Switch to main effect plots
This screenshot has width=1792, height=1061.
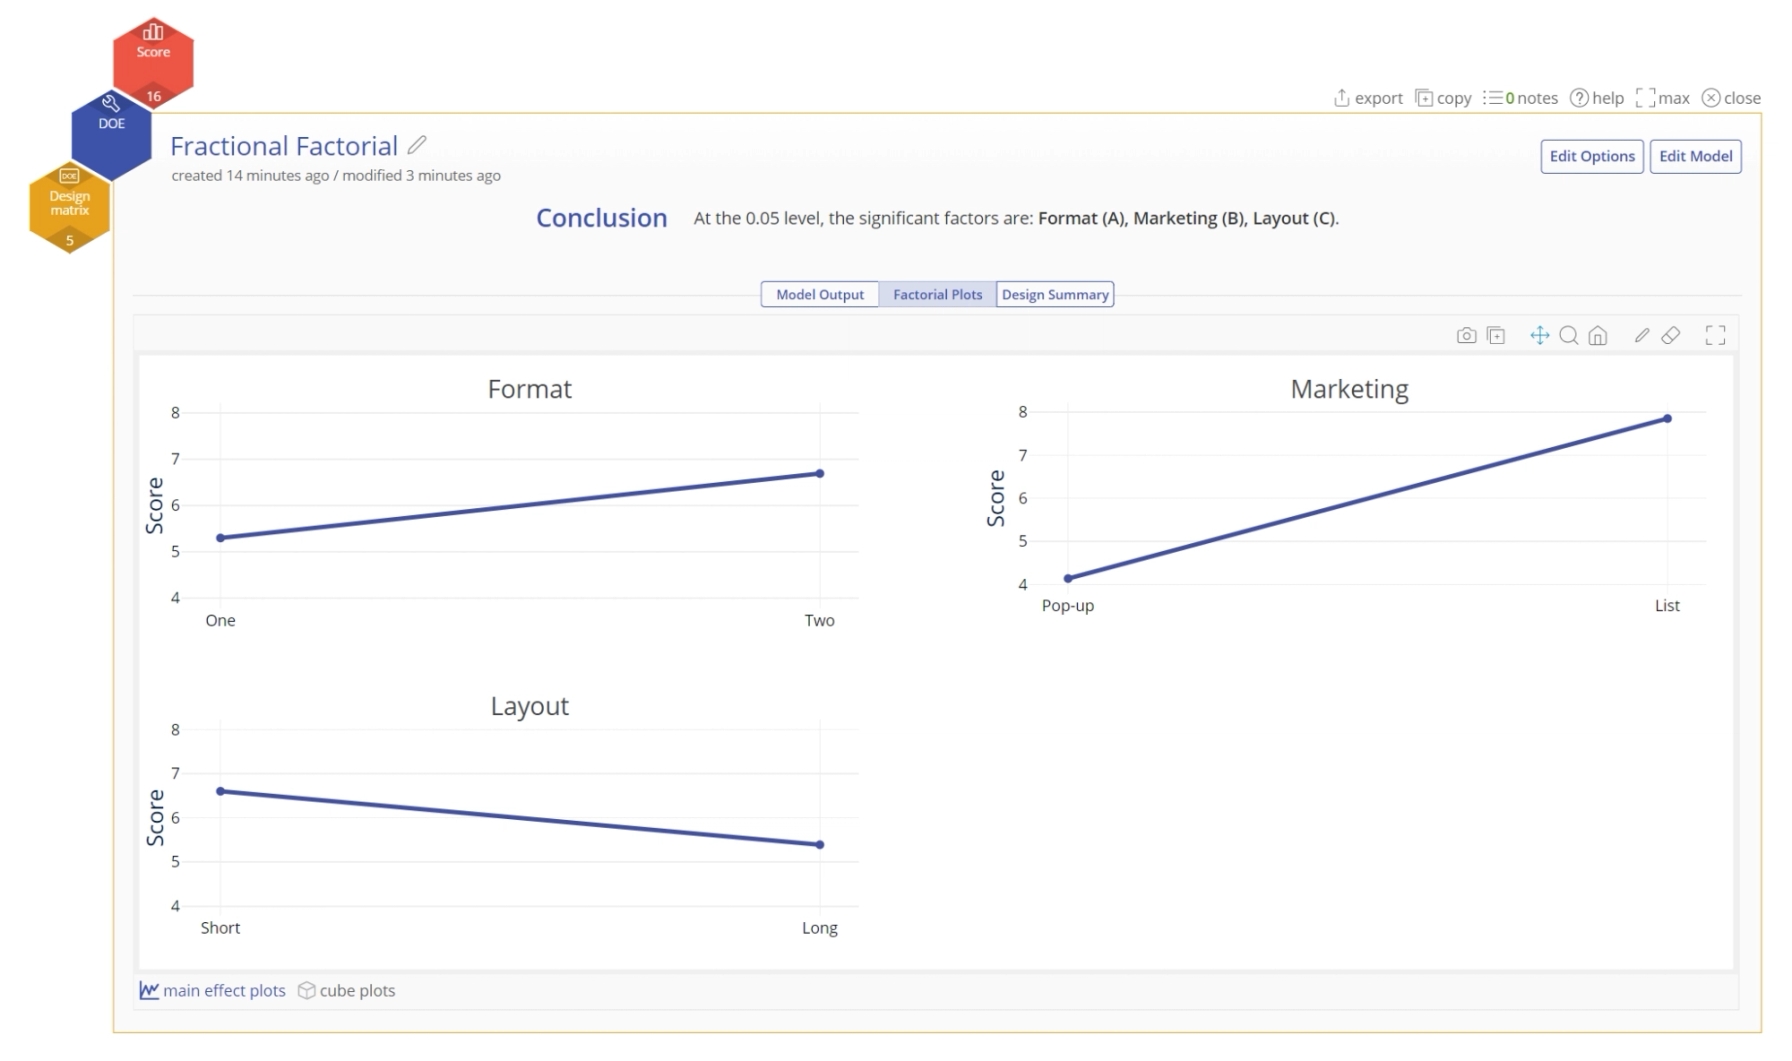(x=213, y=991)
